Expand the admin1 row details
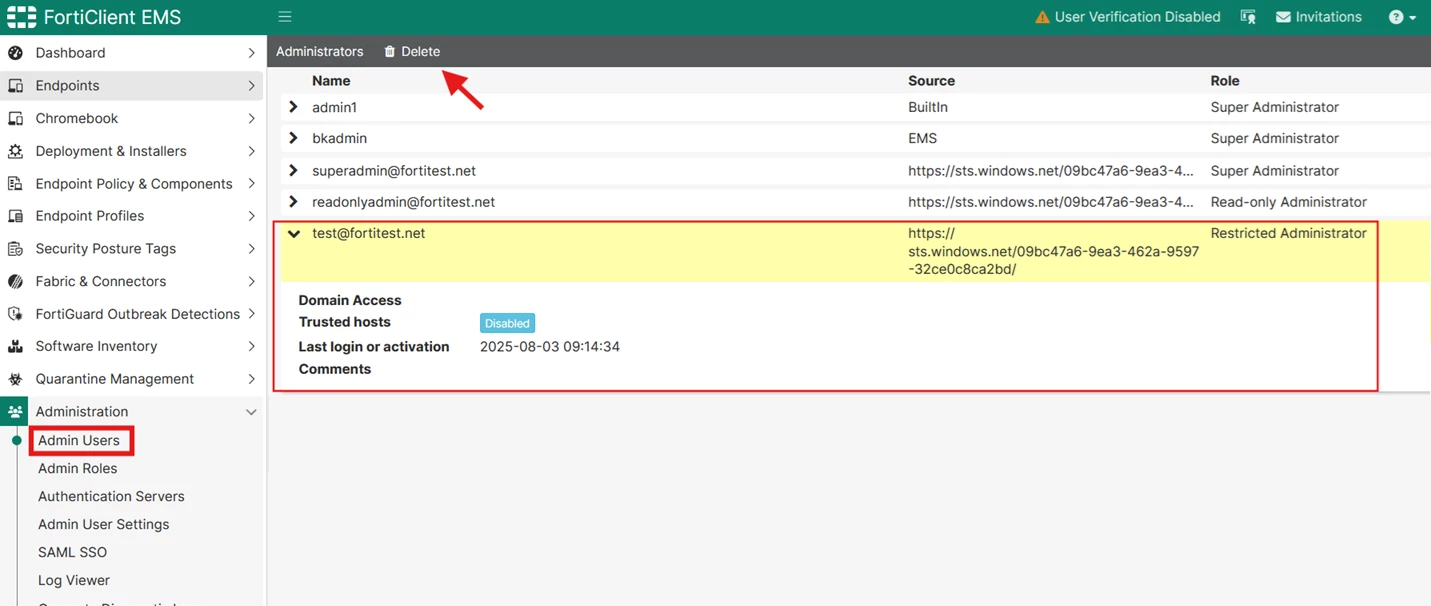Image resolution: width=1431 pixels, height=606 pixels. 293,107
